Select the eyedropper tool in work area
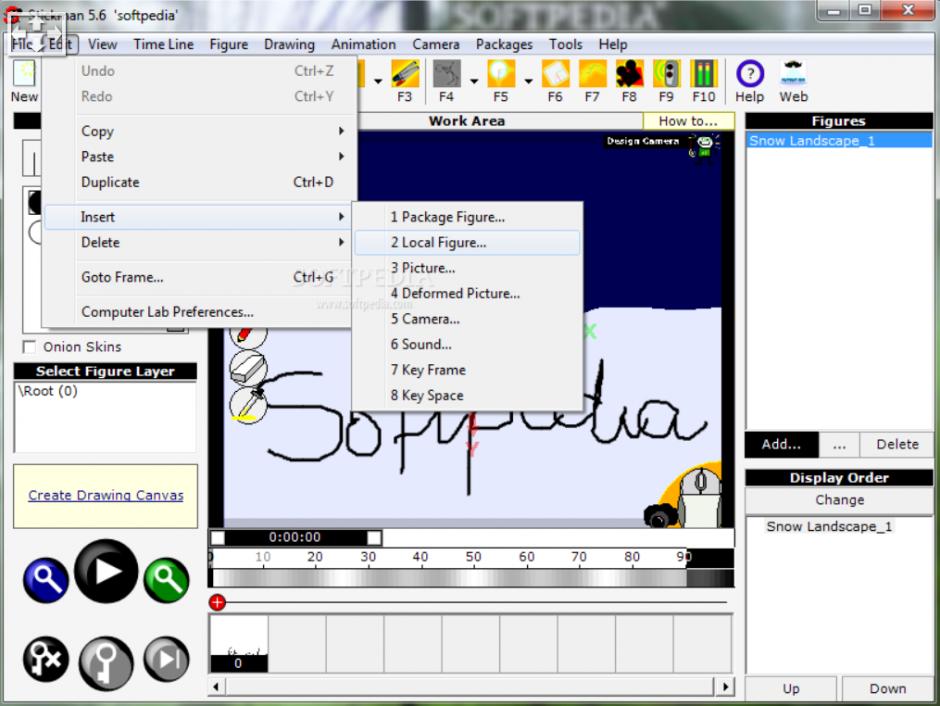This screenshot has width=940, height=706. coord(249,405)
